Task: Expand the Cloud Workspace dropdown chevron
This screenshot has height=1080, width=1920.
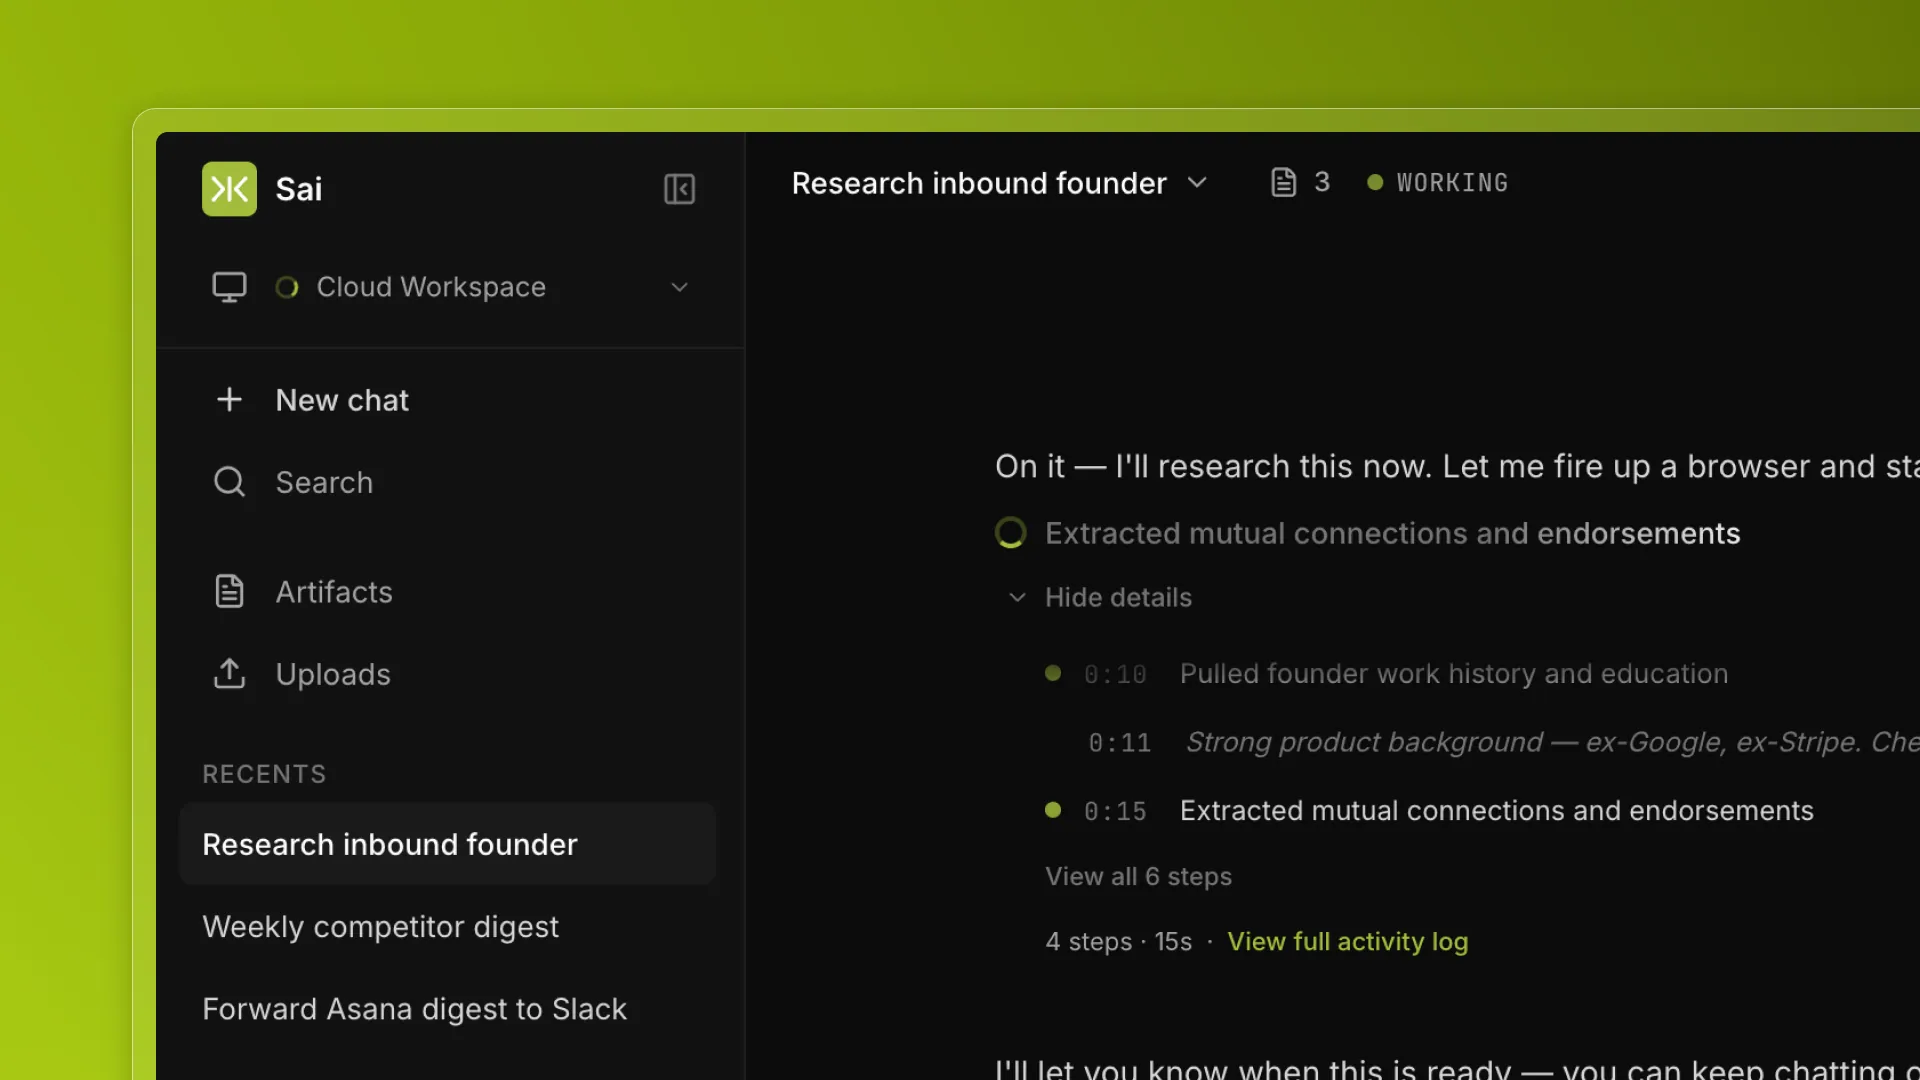Action: pos(679,288)
